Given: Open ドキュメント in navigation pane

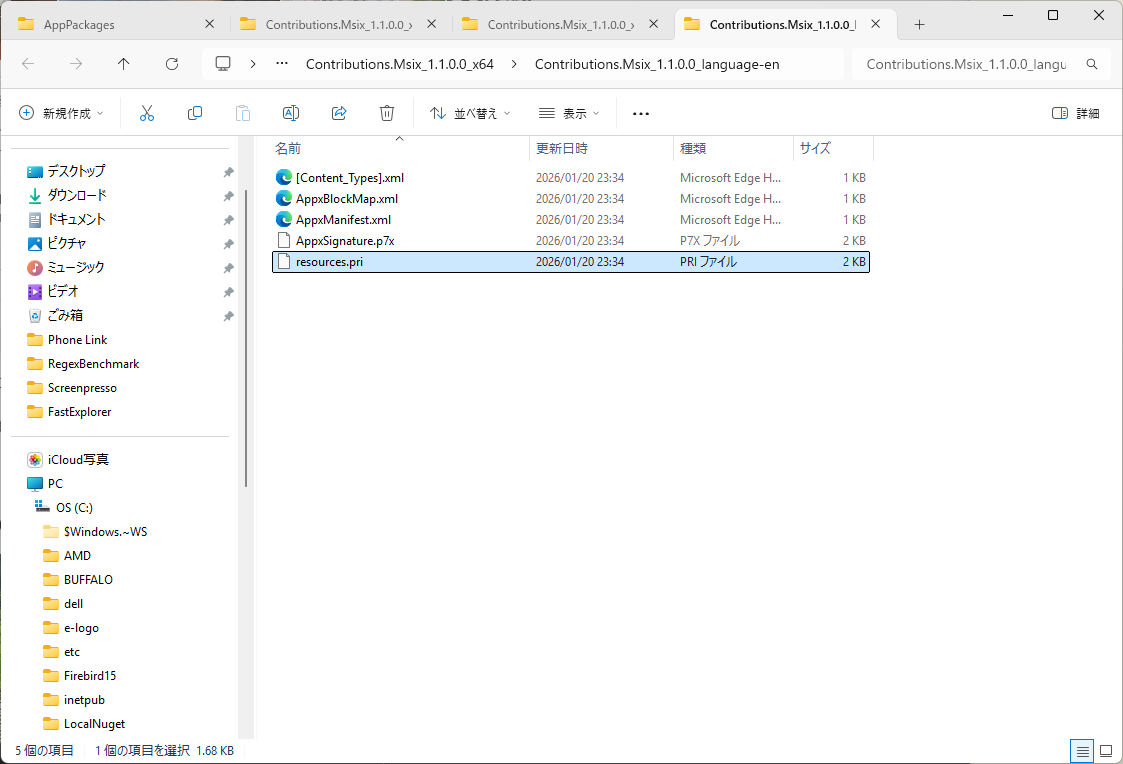Looking at the screenshot, I should point(76,219).
